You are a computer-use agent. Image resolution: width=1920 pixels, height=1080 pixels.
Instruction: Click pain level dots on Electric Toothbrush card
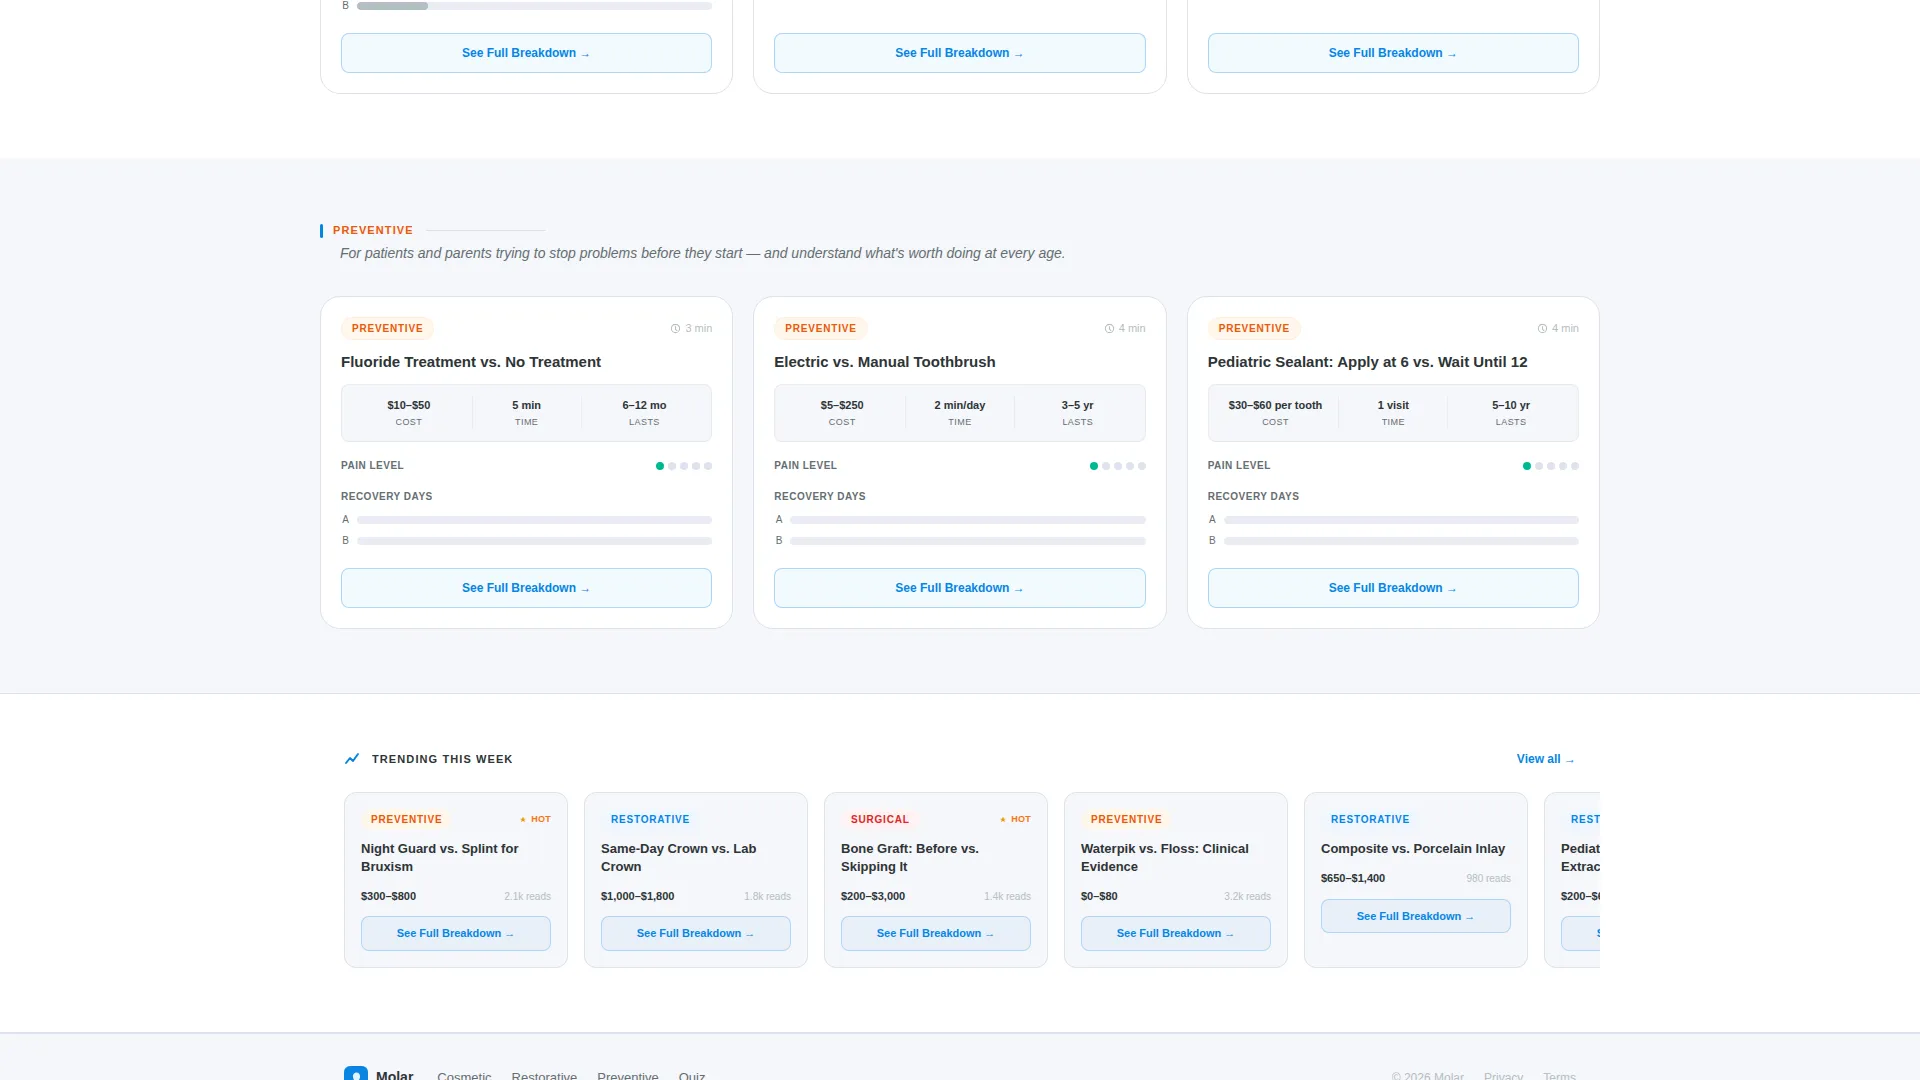1117,466
